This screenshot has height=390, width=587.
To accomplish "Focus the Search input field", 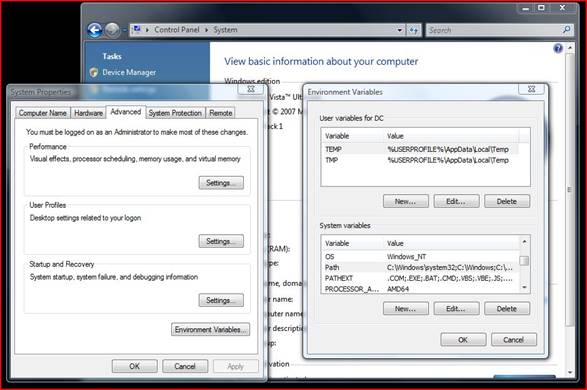I will tap(494, 30).
